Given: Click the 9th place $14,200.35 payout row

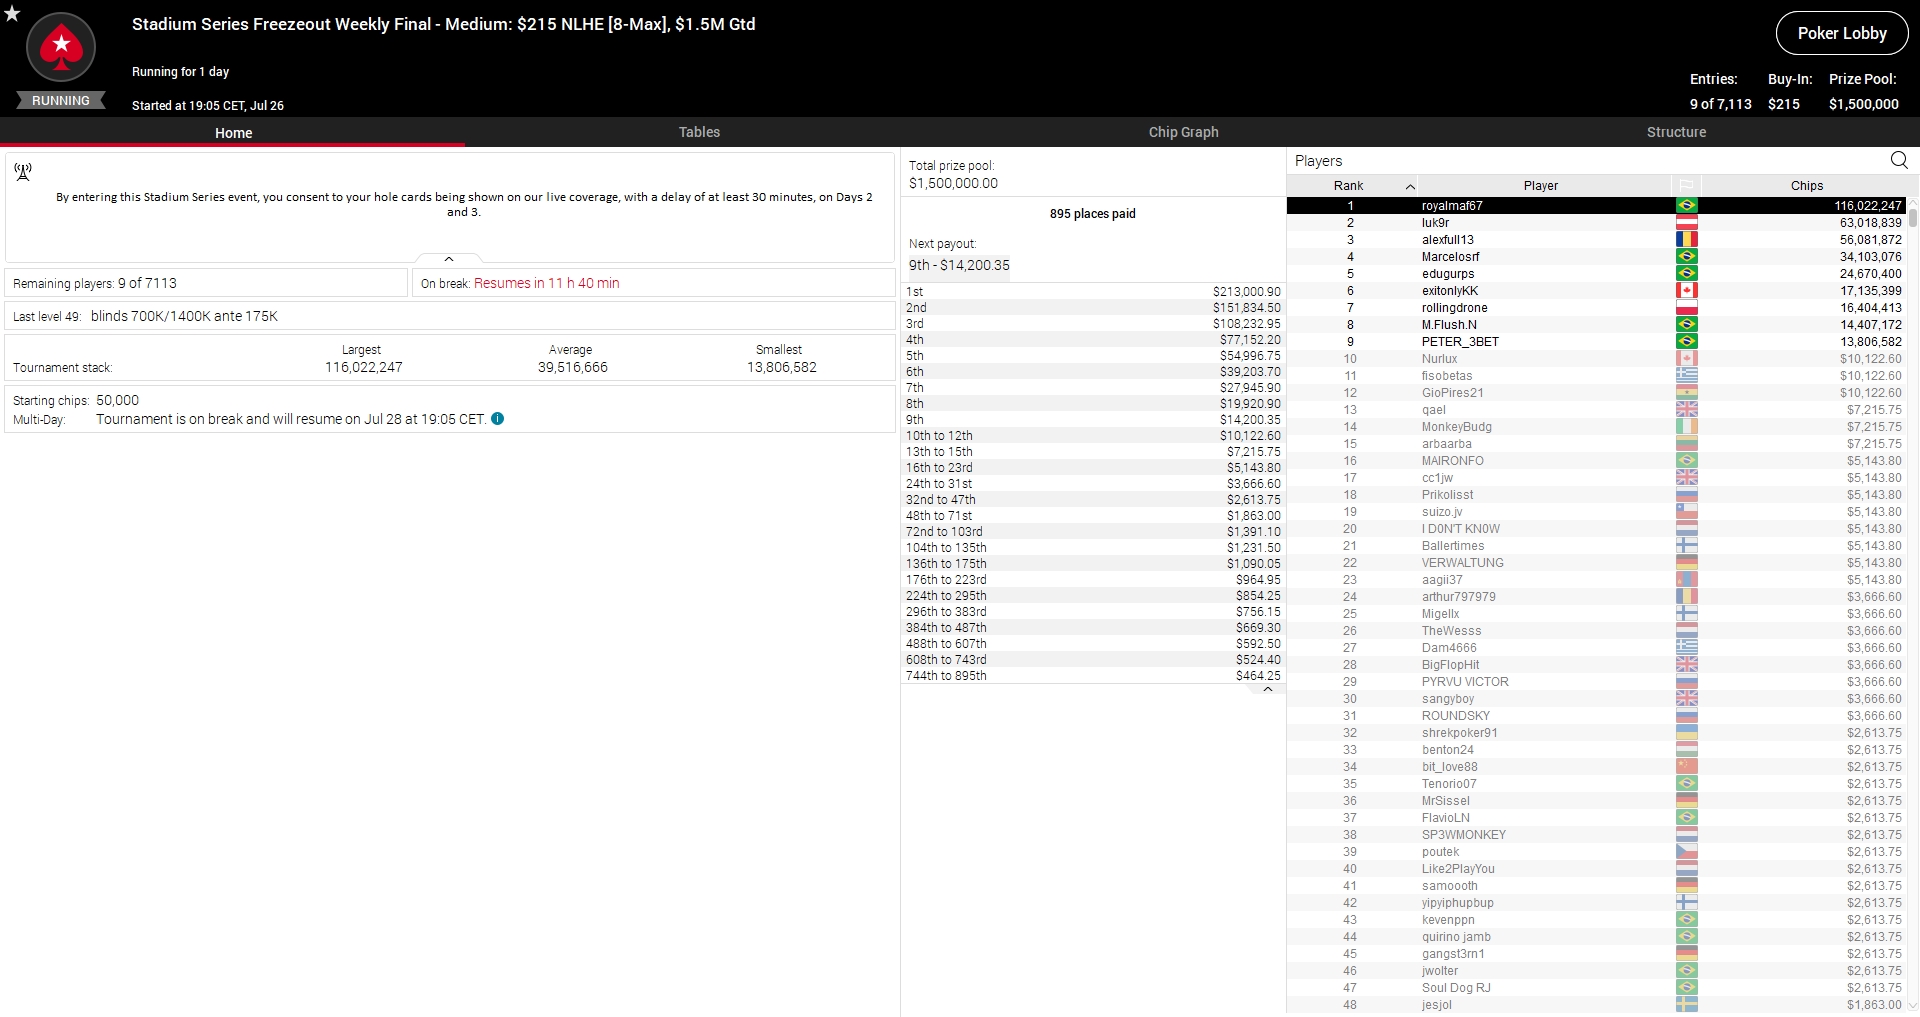Looking at the screenshot, I should coord(1093,420).
